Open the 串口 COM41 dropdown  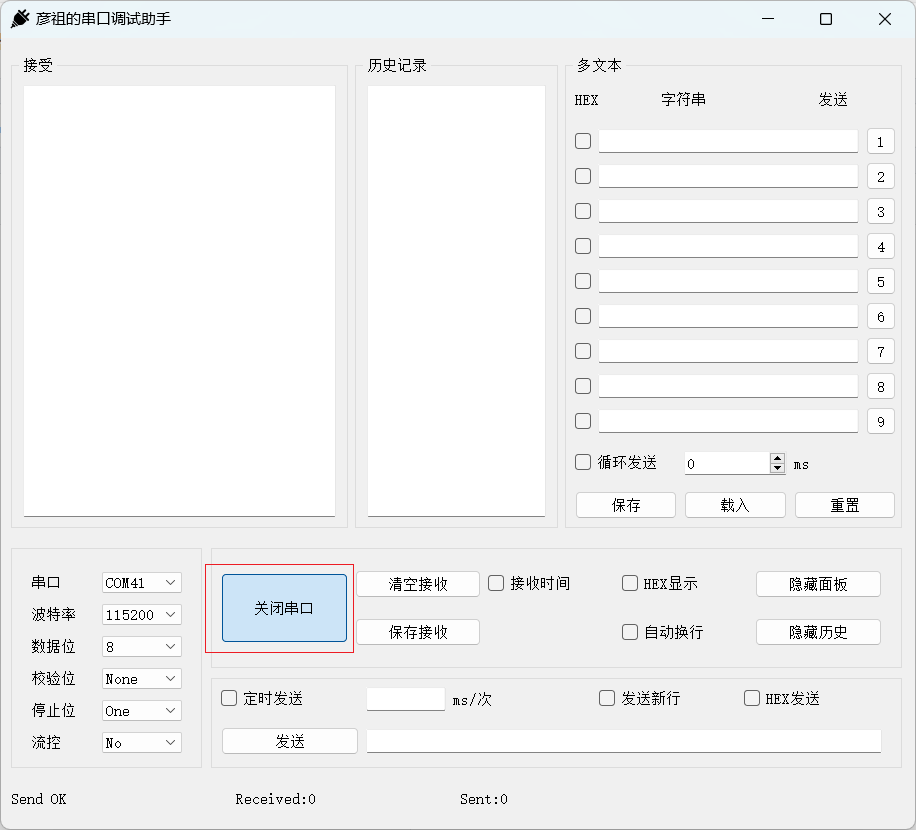141,582
